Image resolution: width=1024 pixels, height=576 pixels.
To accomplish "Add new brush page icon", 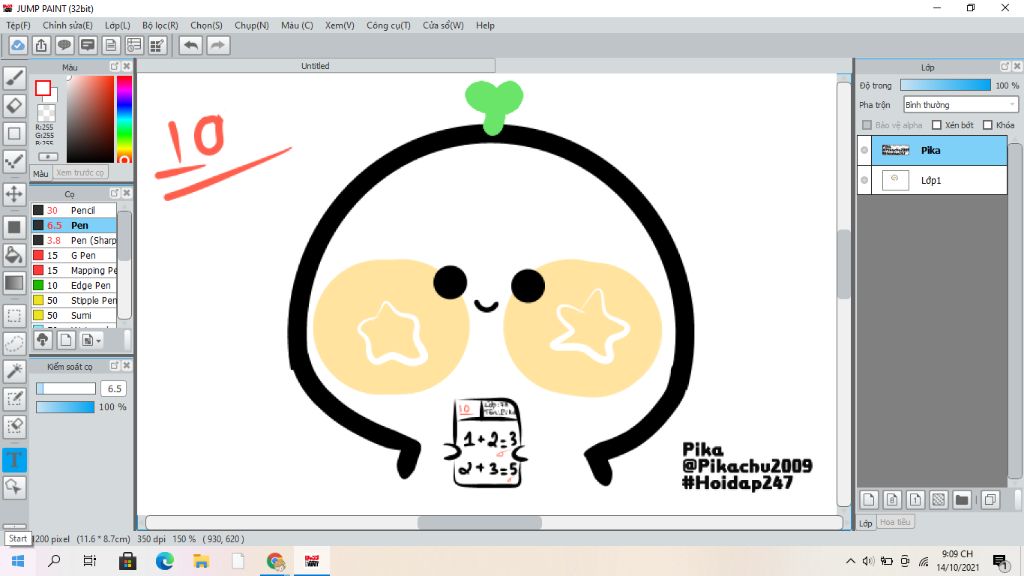I will pyautogui.click(x=66, y=340).
